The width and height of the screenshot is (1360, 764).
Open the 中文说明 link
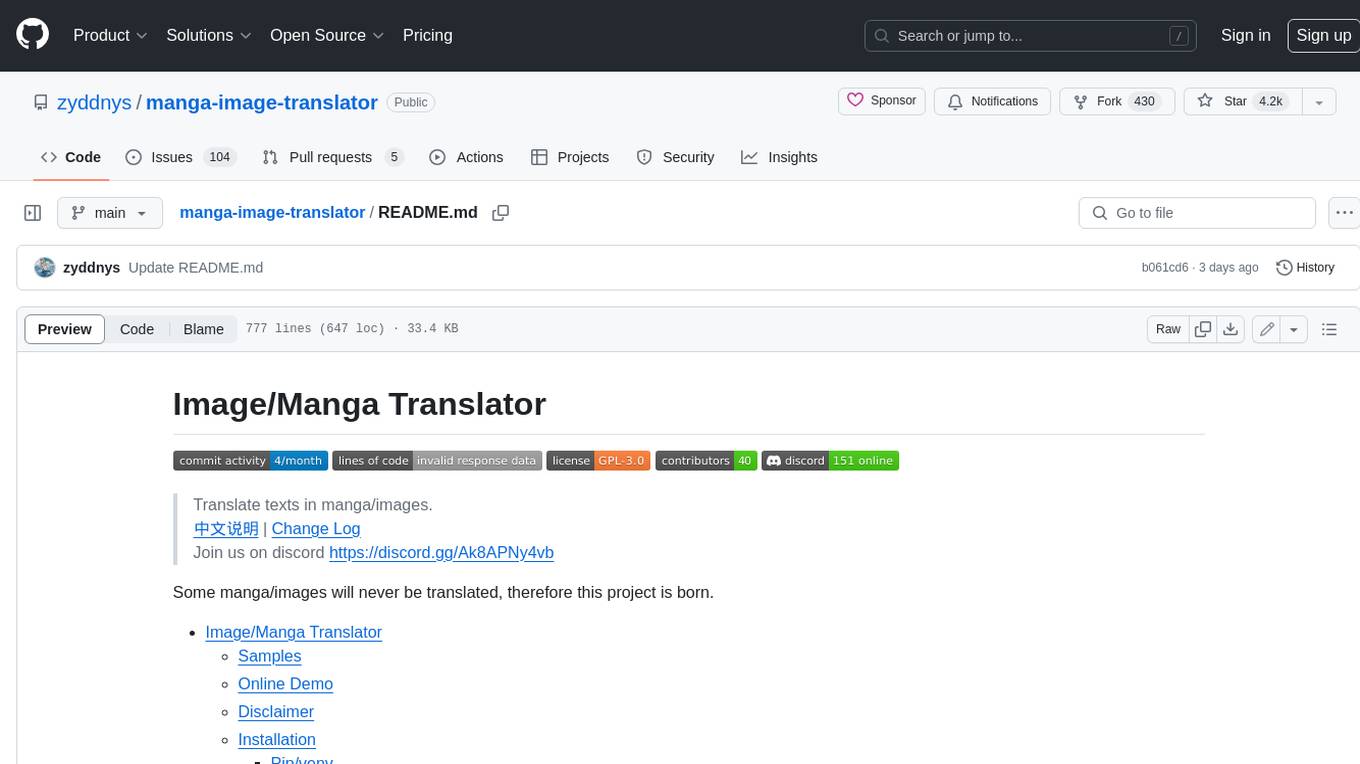226,529
